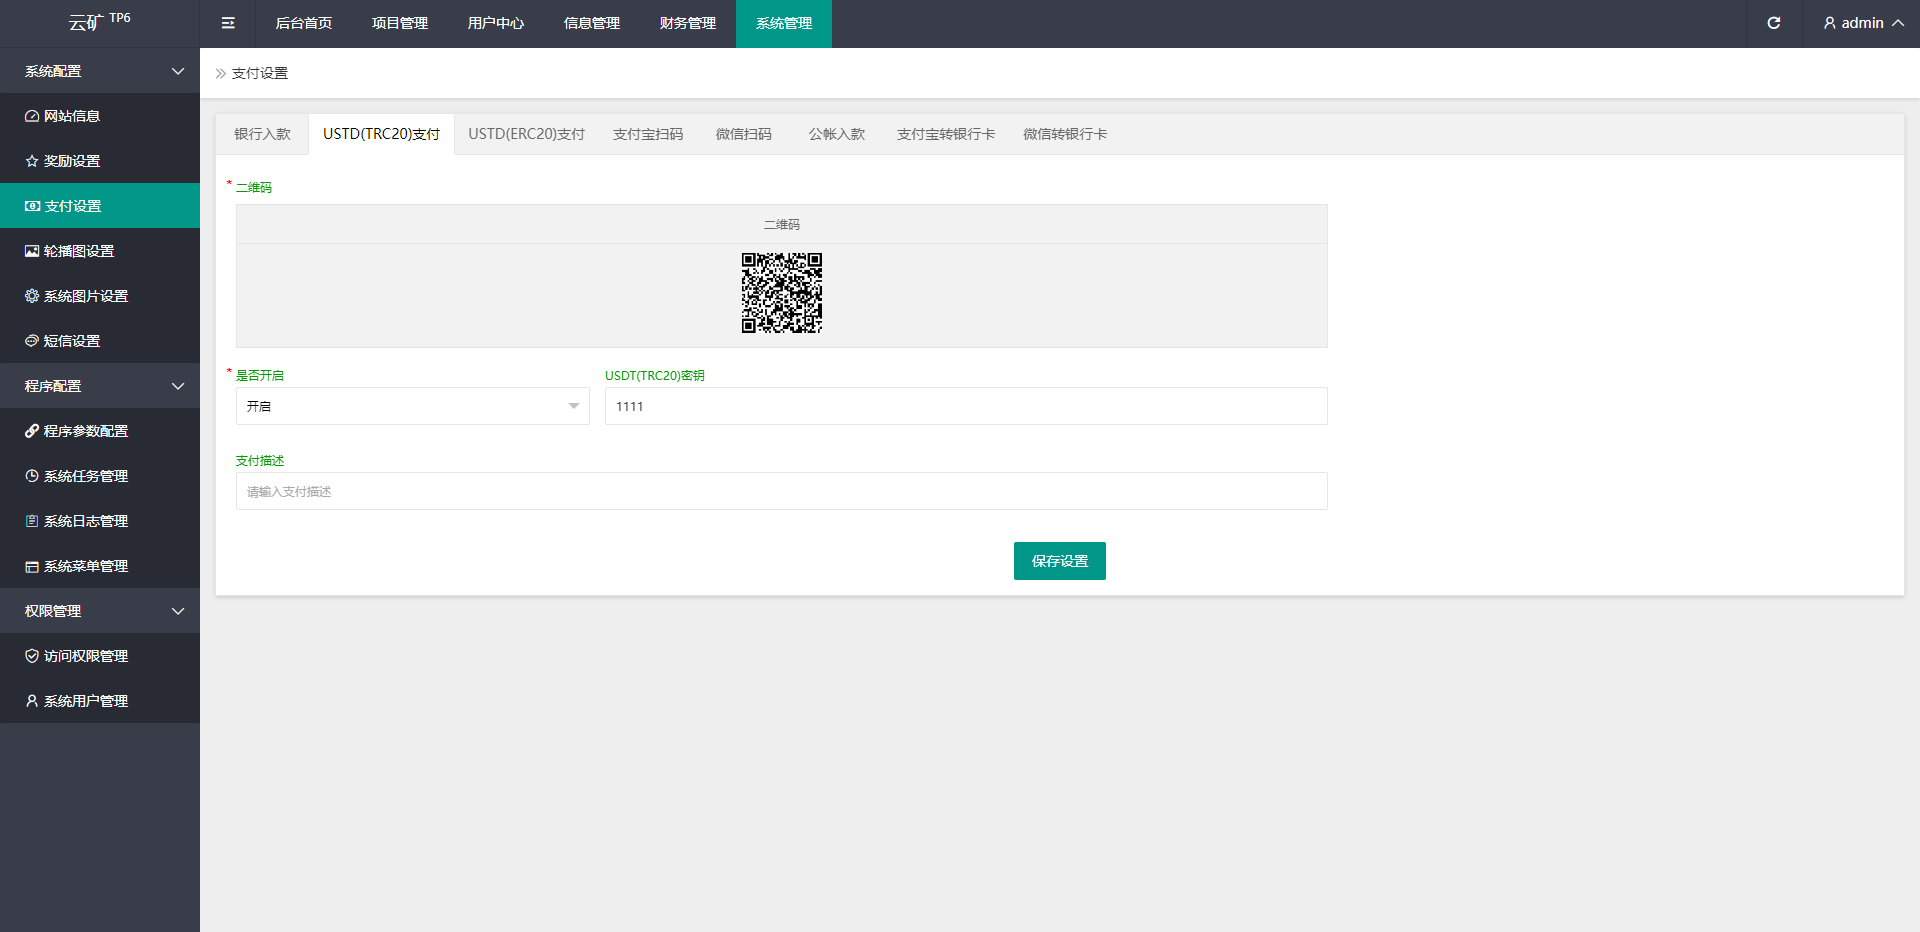Image resolution: width=1920 pixels, height=932 pixels.
Task: Click the refresh page icon
Action: [1774, 23]
